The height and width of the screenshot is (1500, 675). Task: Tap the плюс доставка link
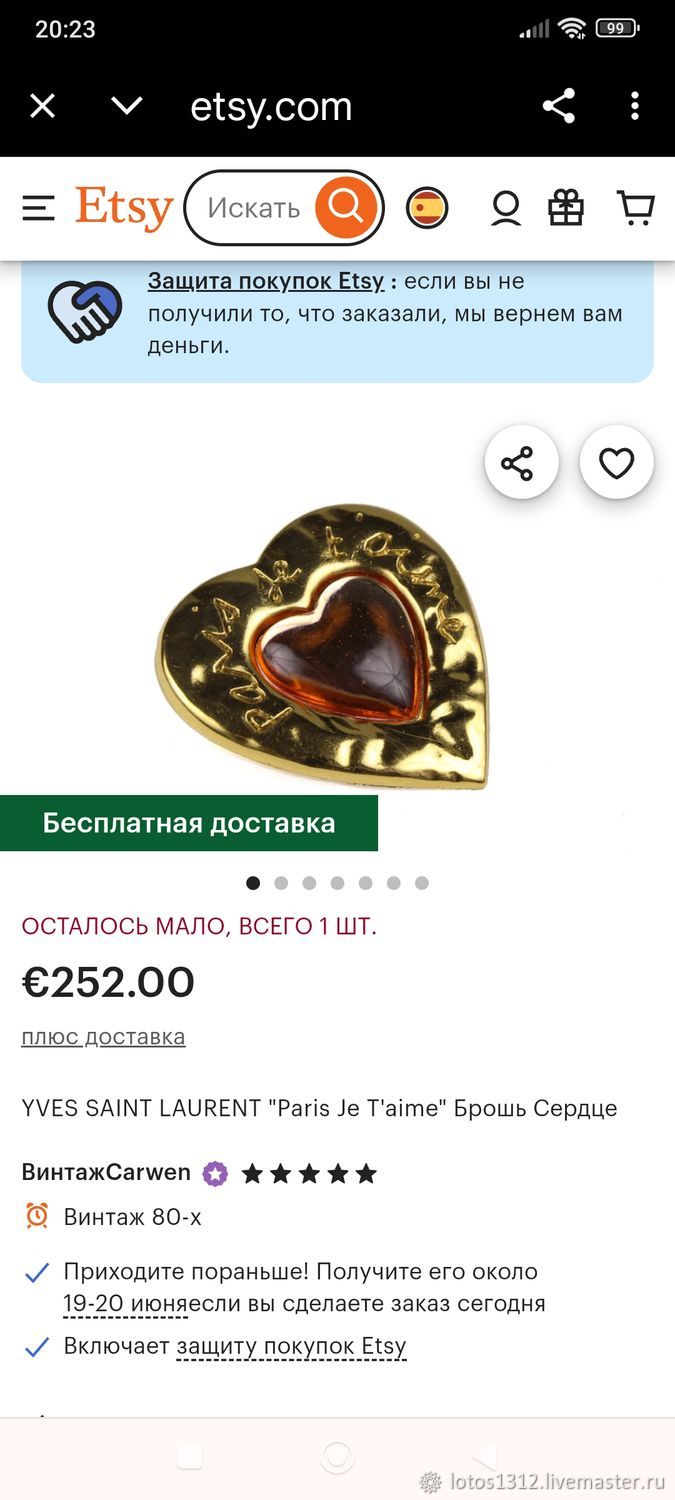point(103,1037)
